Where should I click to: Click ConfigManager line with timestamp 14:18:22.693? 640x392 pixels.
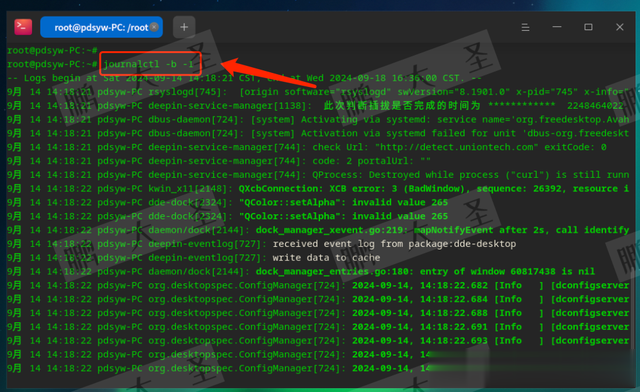(x=318, y=341)
